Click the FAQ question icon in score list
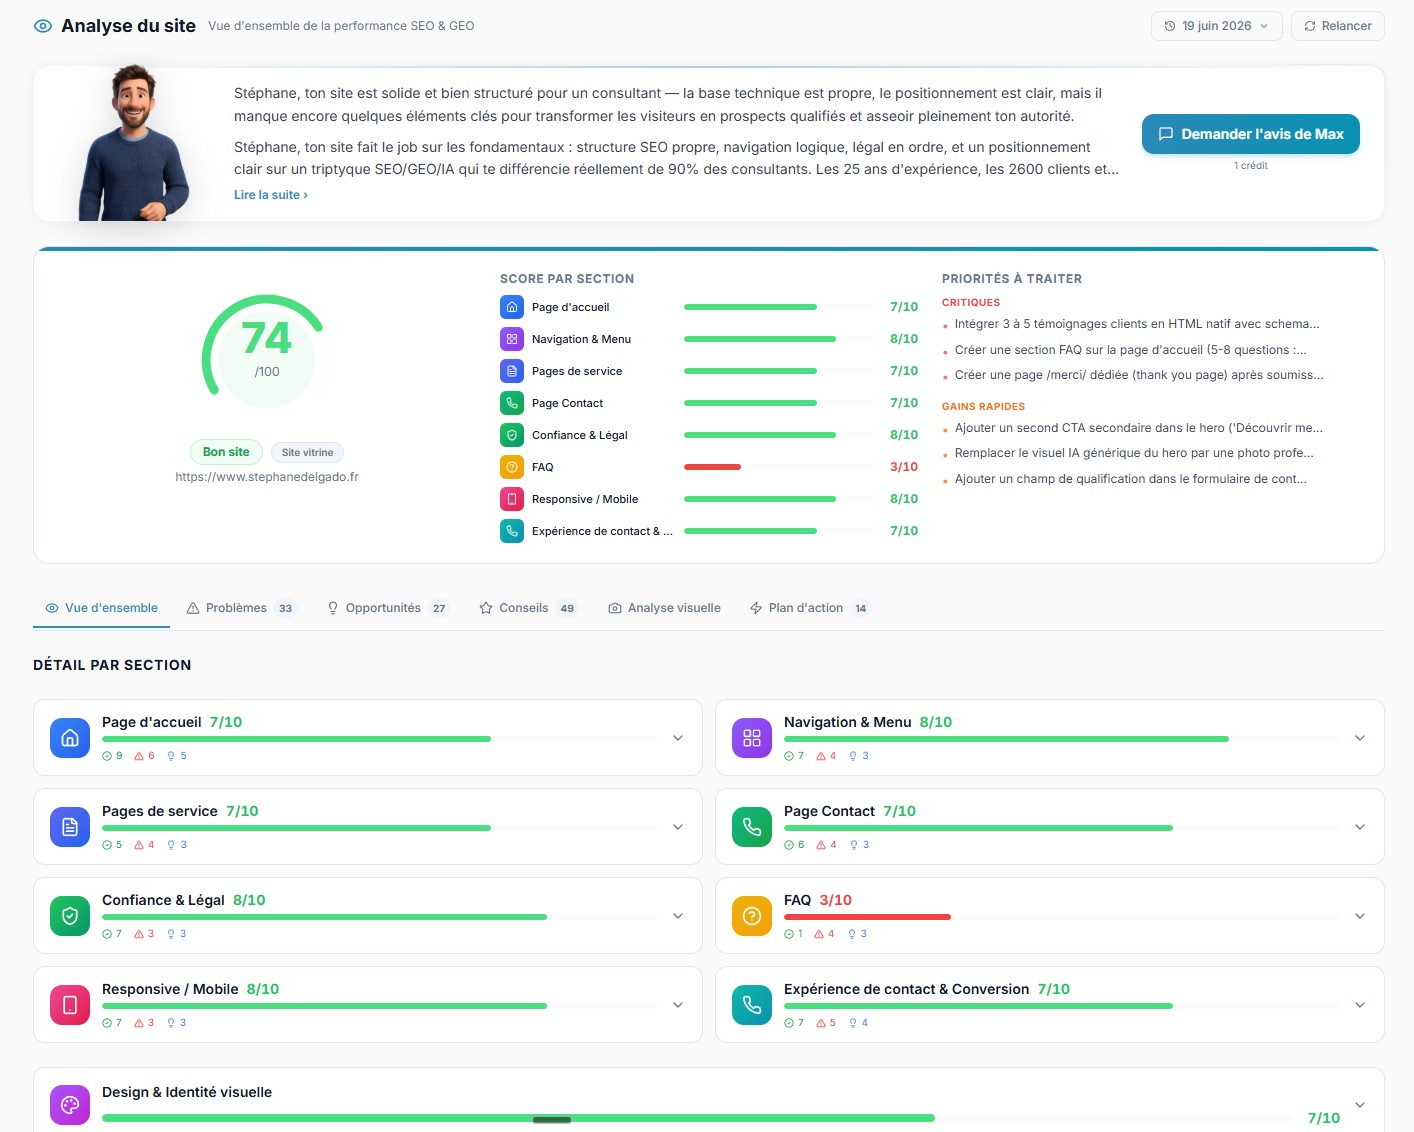1414x1132 pixels. click(512, 467)
